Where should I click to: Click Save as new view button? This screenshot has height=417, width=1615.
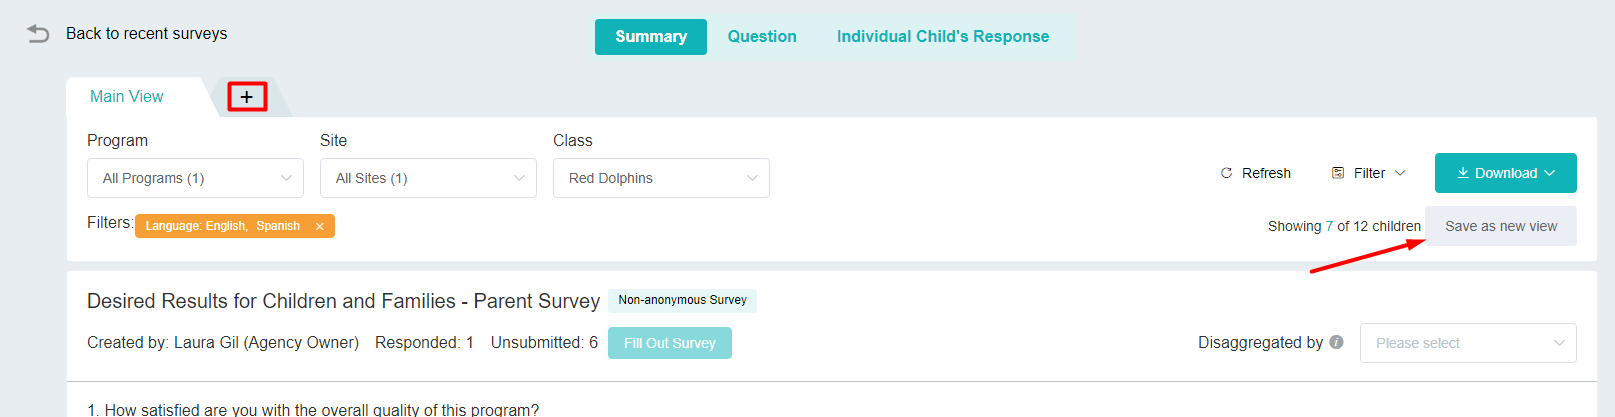pos(1500,226)
